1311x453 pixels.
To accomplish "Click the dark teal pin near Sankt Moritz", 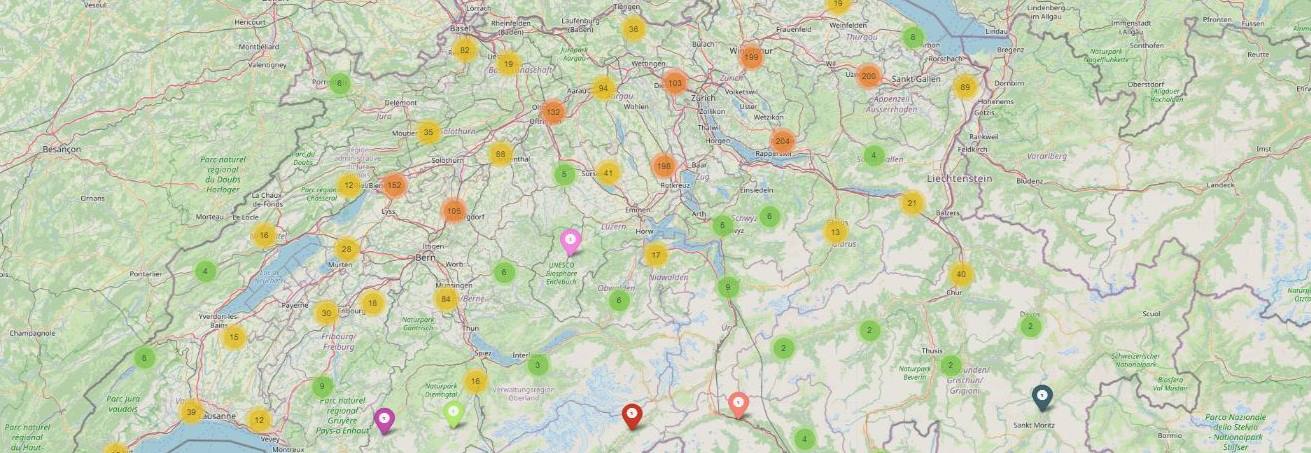I will [1042, 398].
